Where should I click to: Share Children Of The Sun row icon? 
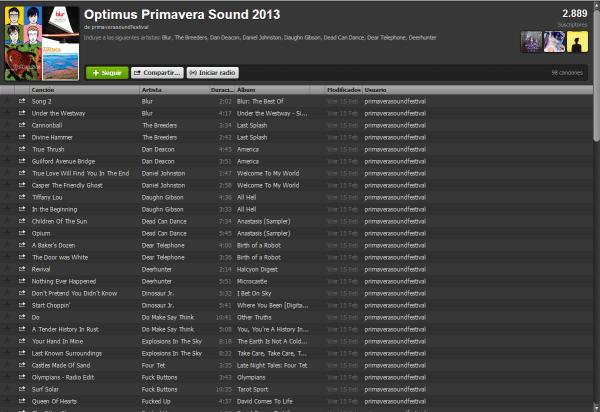[x=22, y=221]
